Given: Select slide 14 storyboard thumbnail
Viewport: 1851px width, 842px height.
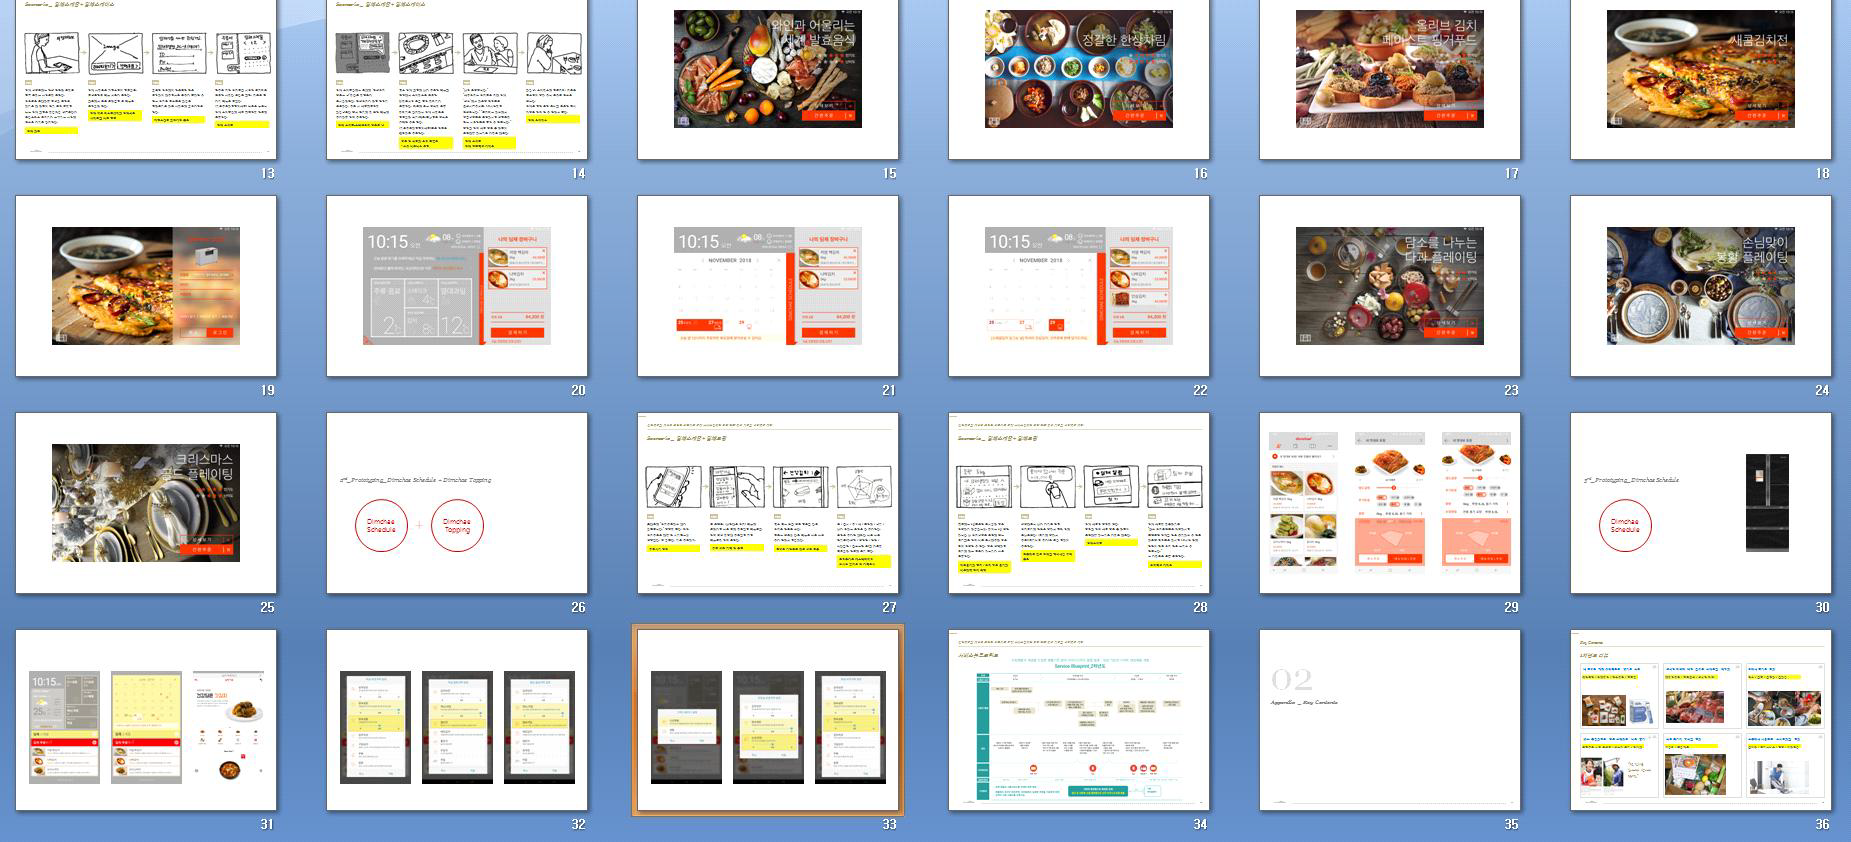Looking at the screenshot, I should pos(457,79).
